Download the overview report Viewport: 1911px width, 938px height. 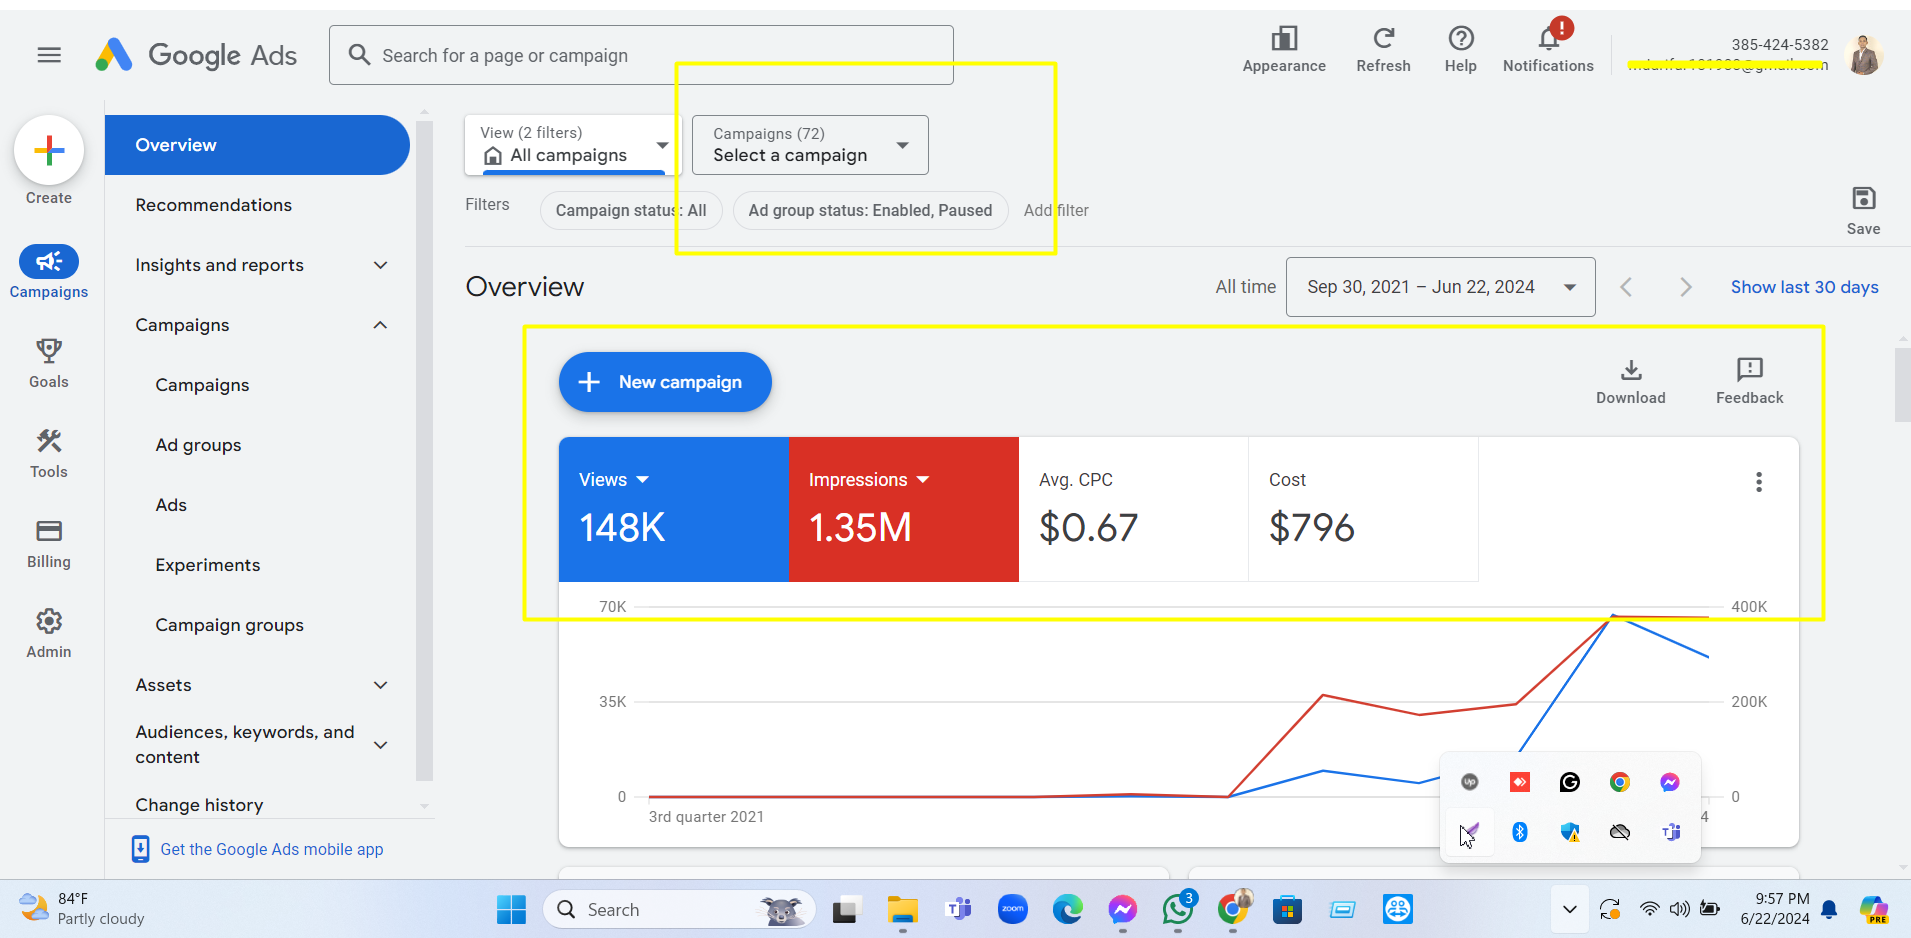[x=1630, y=381]
